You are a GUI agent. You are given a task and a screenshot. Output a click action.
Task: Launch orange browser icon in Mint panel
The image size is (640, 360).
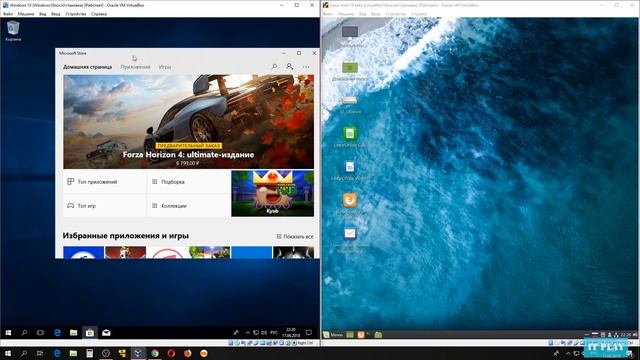(x=360, y=335)
